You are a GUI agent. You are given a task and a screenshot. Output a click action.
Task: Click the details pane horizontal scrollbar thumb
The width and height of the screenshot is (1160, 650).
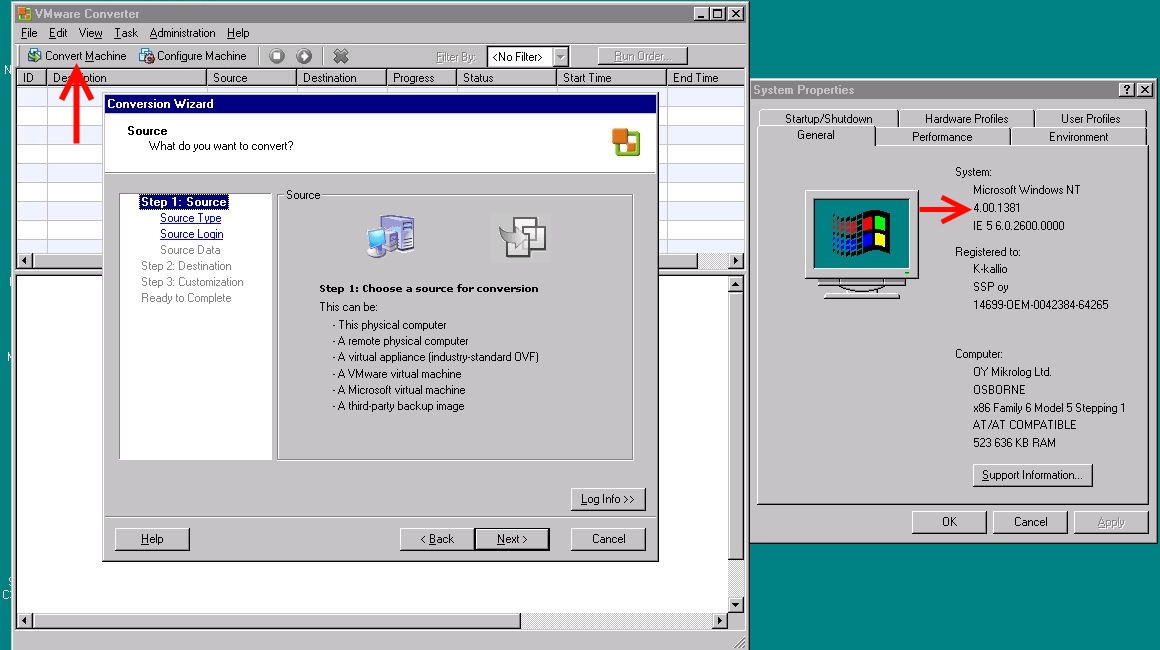click(277, 620)
